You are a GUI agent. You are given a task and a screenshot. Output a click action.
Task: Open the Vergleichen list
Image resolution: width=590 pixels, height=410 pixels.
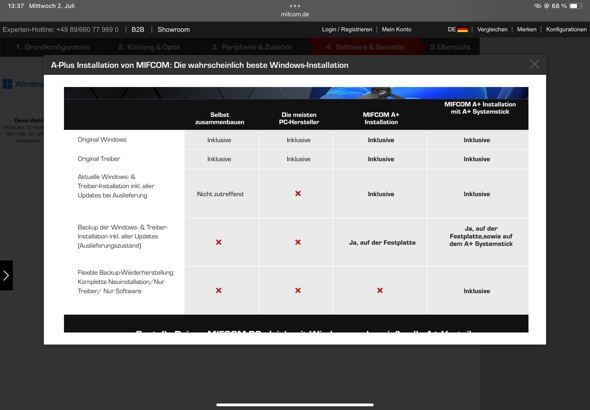(492, 29)
